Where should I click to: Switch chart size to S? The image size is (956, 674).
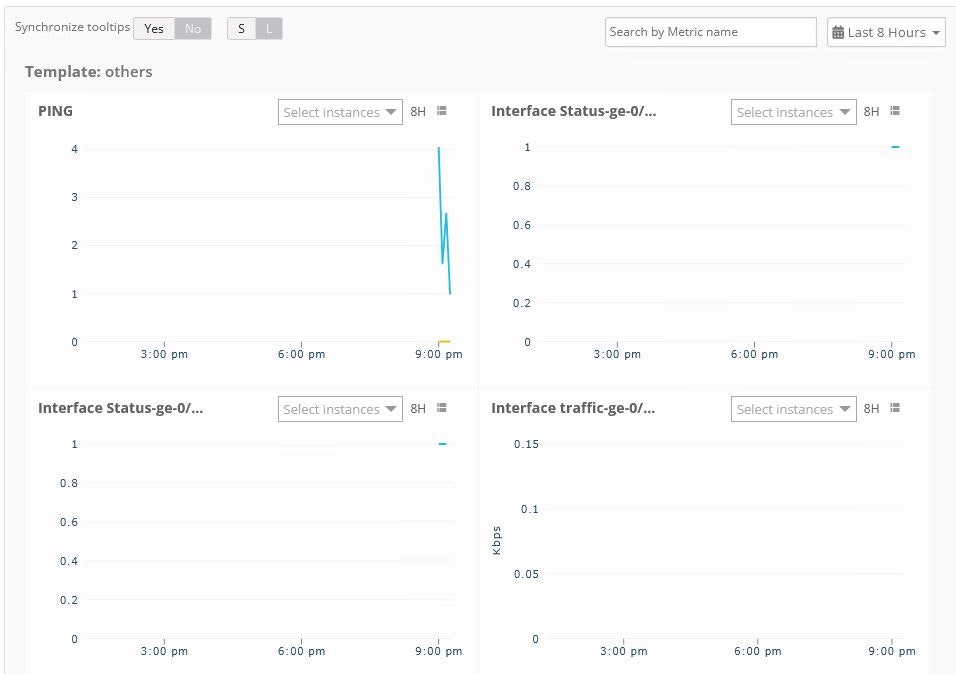point(241,29)
